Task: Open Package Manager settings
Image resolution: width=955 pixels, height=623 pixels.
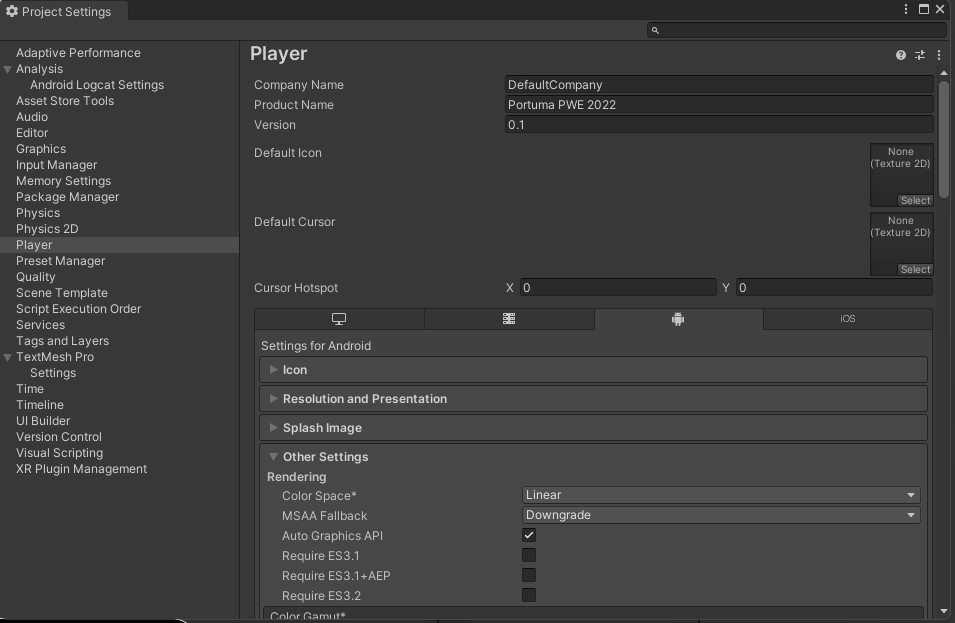Action: (x=67, y=197)
